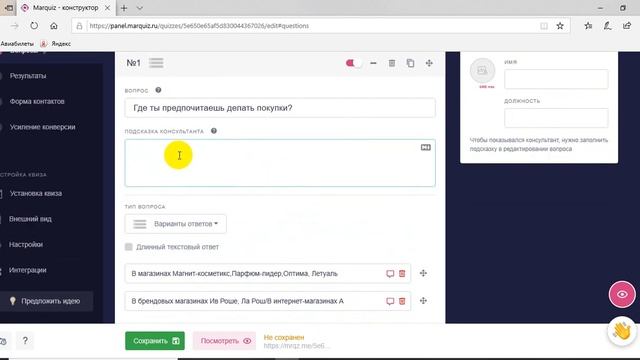Image resolution: width=640 pixels, height=360 pixels.
Task: Click Предложить идею button
Action: (46, 301)
